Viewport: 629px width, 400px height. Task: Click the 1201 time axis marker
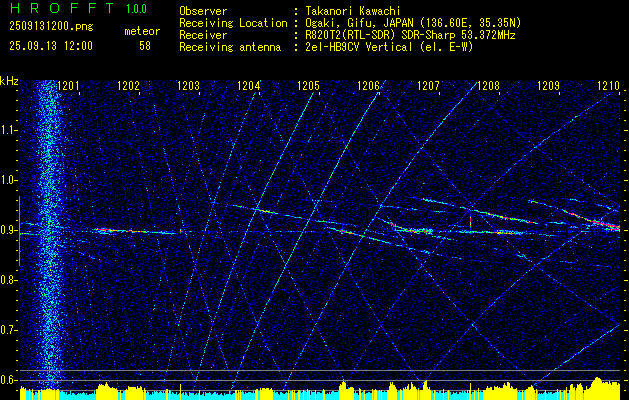pos(68,85)
